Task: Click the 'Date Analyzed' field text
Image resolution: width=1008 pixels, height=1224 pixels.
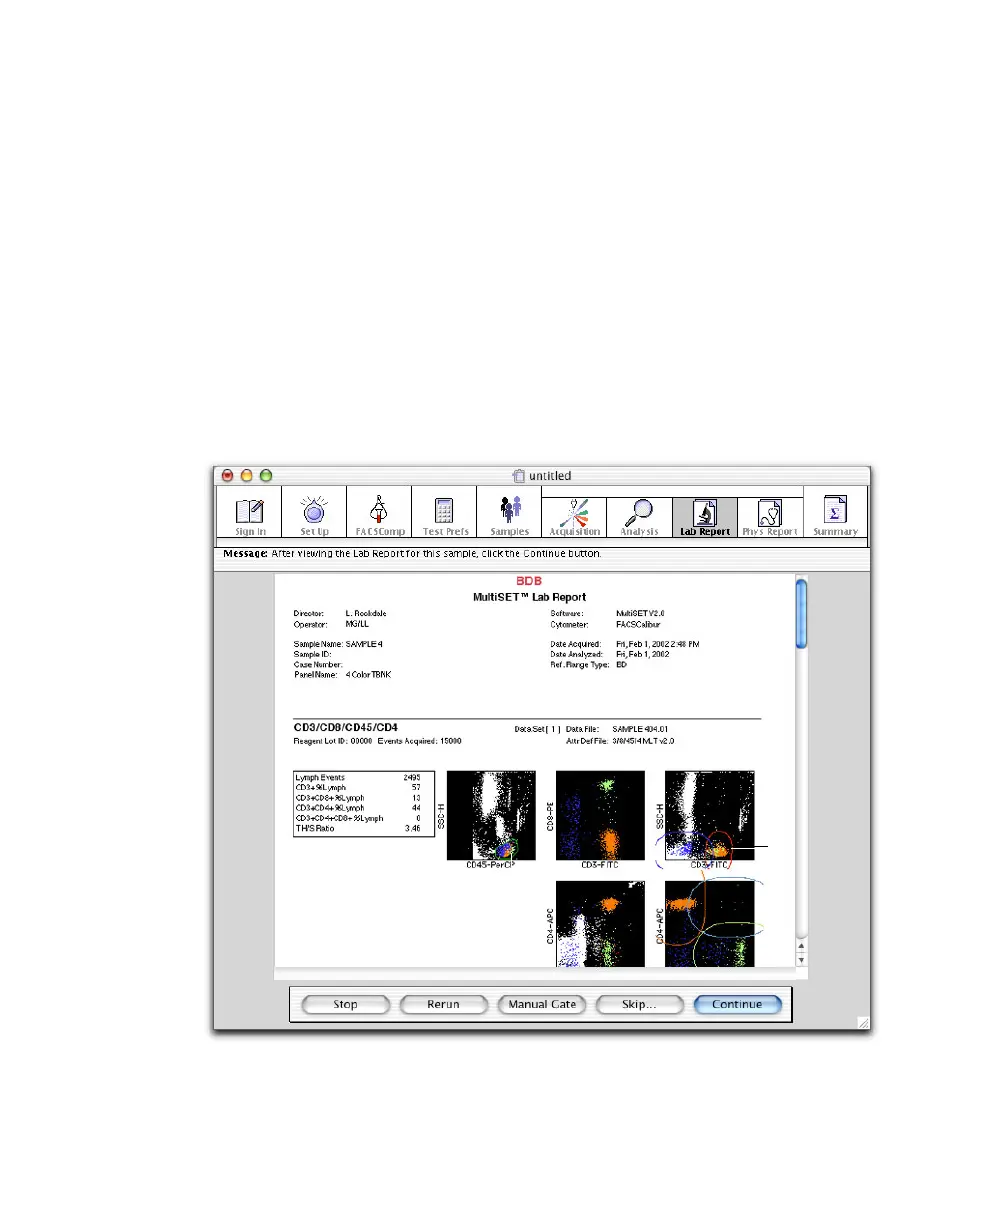Action: coord(610,654)
